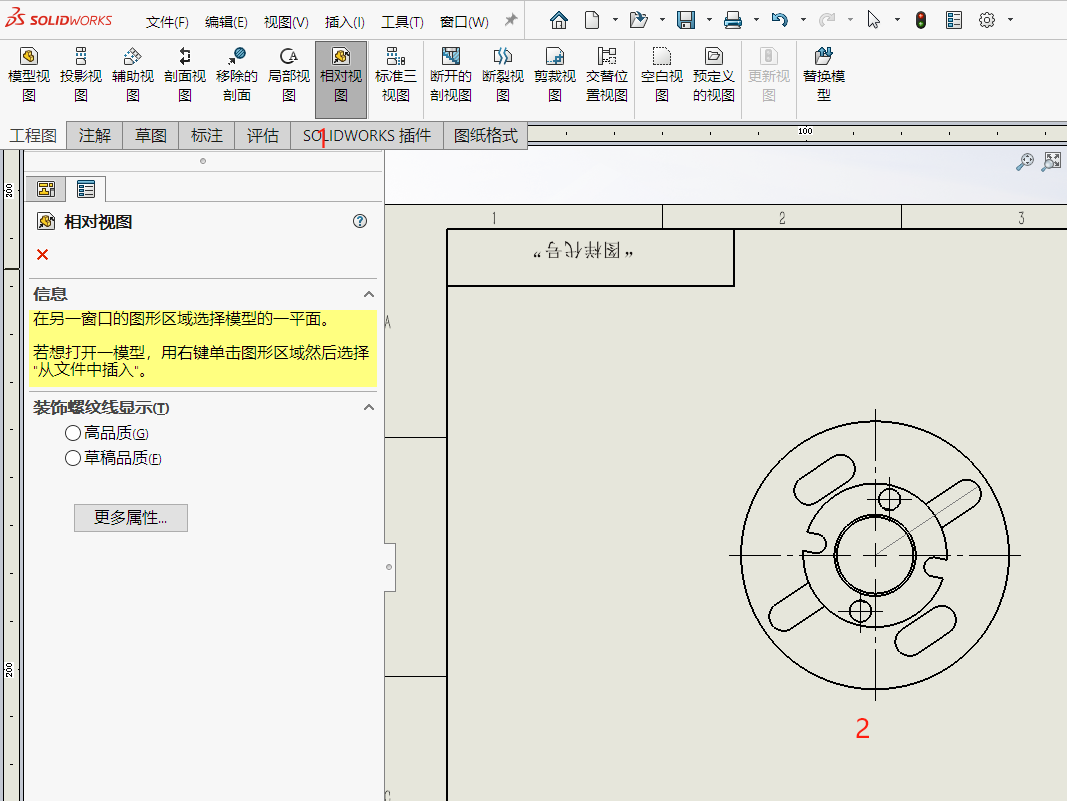Open the Options gear dropdown arrow
Screen dimensions: 1067x801
[1011, 20]
